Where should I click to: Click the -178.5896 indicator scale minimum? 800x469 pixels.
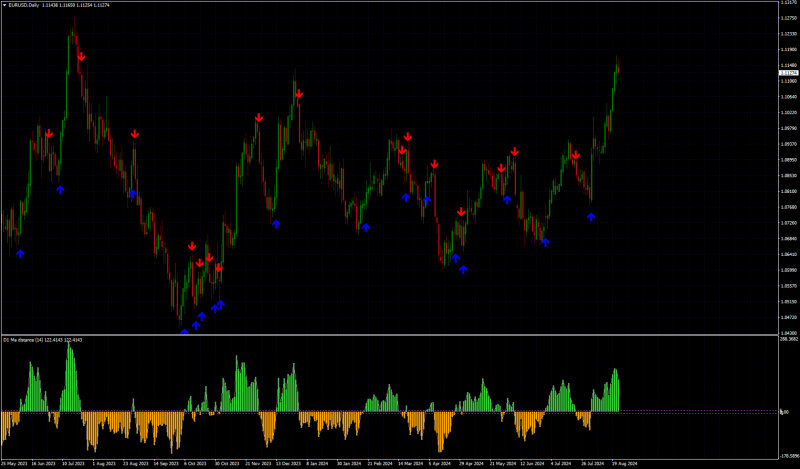point(789,456)
